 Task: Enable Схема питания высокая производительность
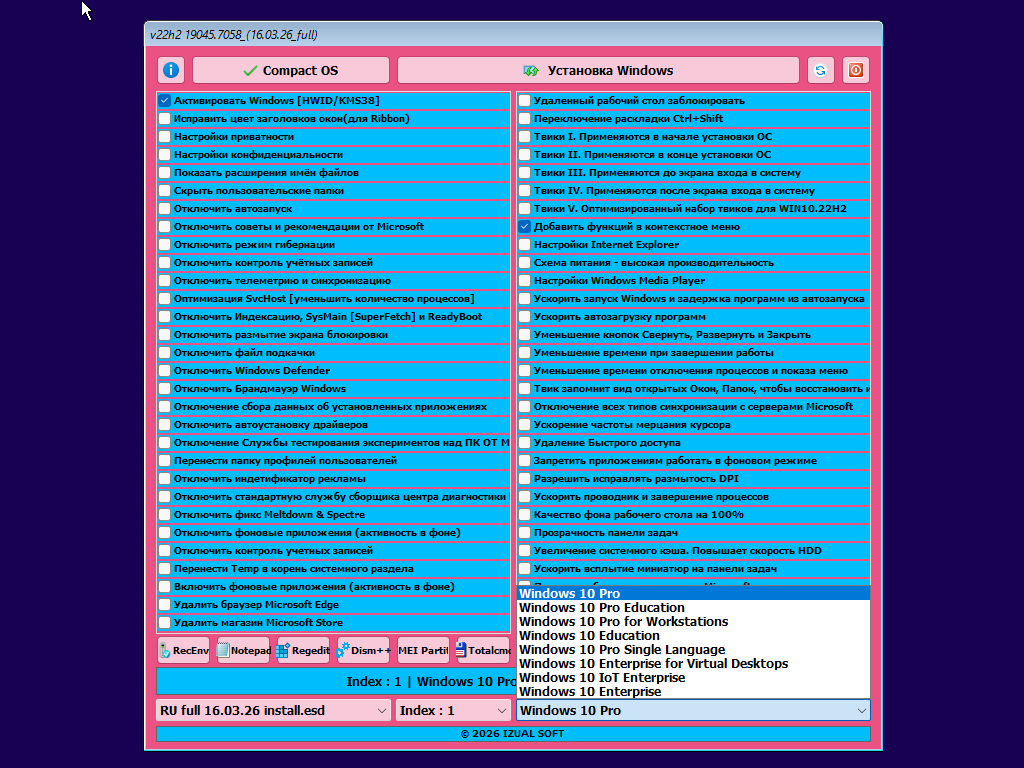[x=524, y=263]
